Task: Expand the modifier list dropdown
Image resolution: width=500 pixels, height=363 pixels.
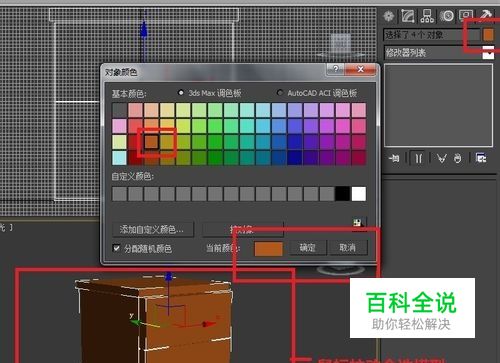Action: pyautogui.click(x=488, y=53)
